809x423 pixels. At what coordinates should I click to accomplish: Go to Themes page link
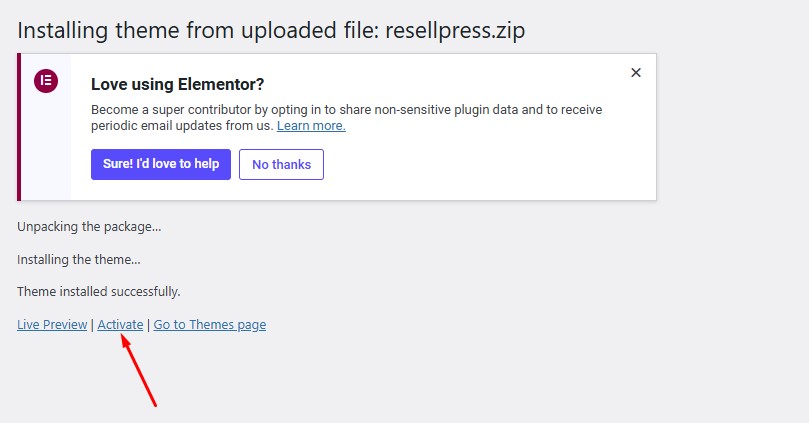(x=209, y=325)
